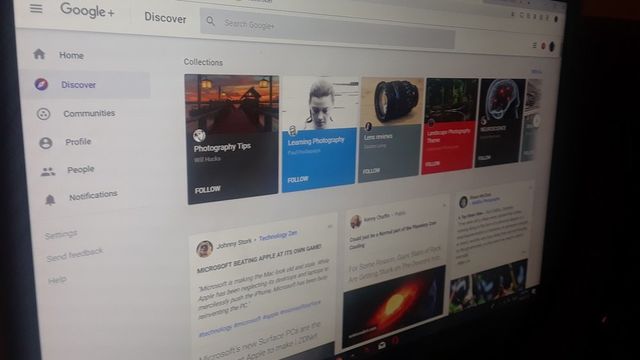
Task: Click the More link above collections
Action: coord(536,72)
